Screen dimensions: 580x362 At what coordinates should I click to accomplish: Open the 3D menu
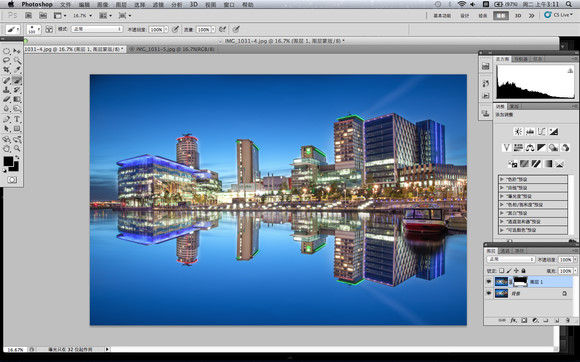[x=193, y=4]
